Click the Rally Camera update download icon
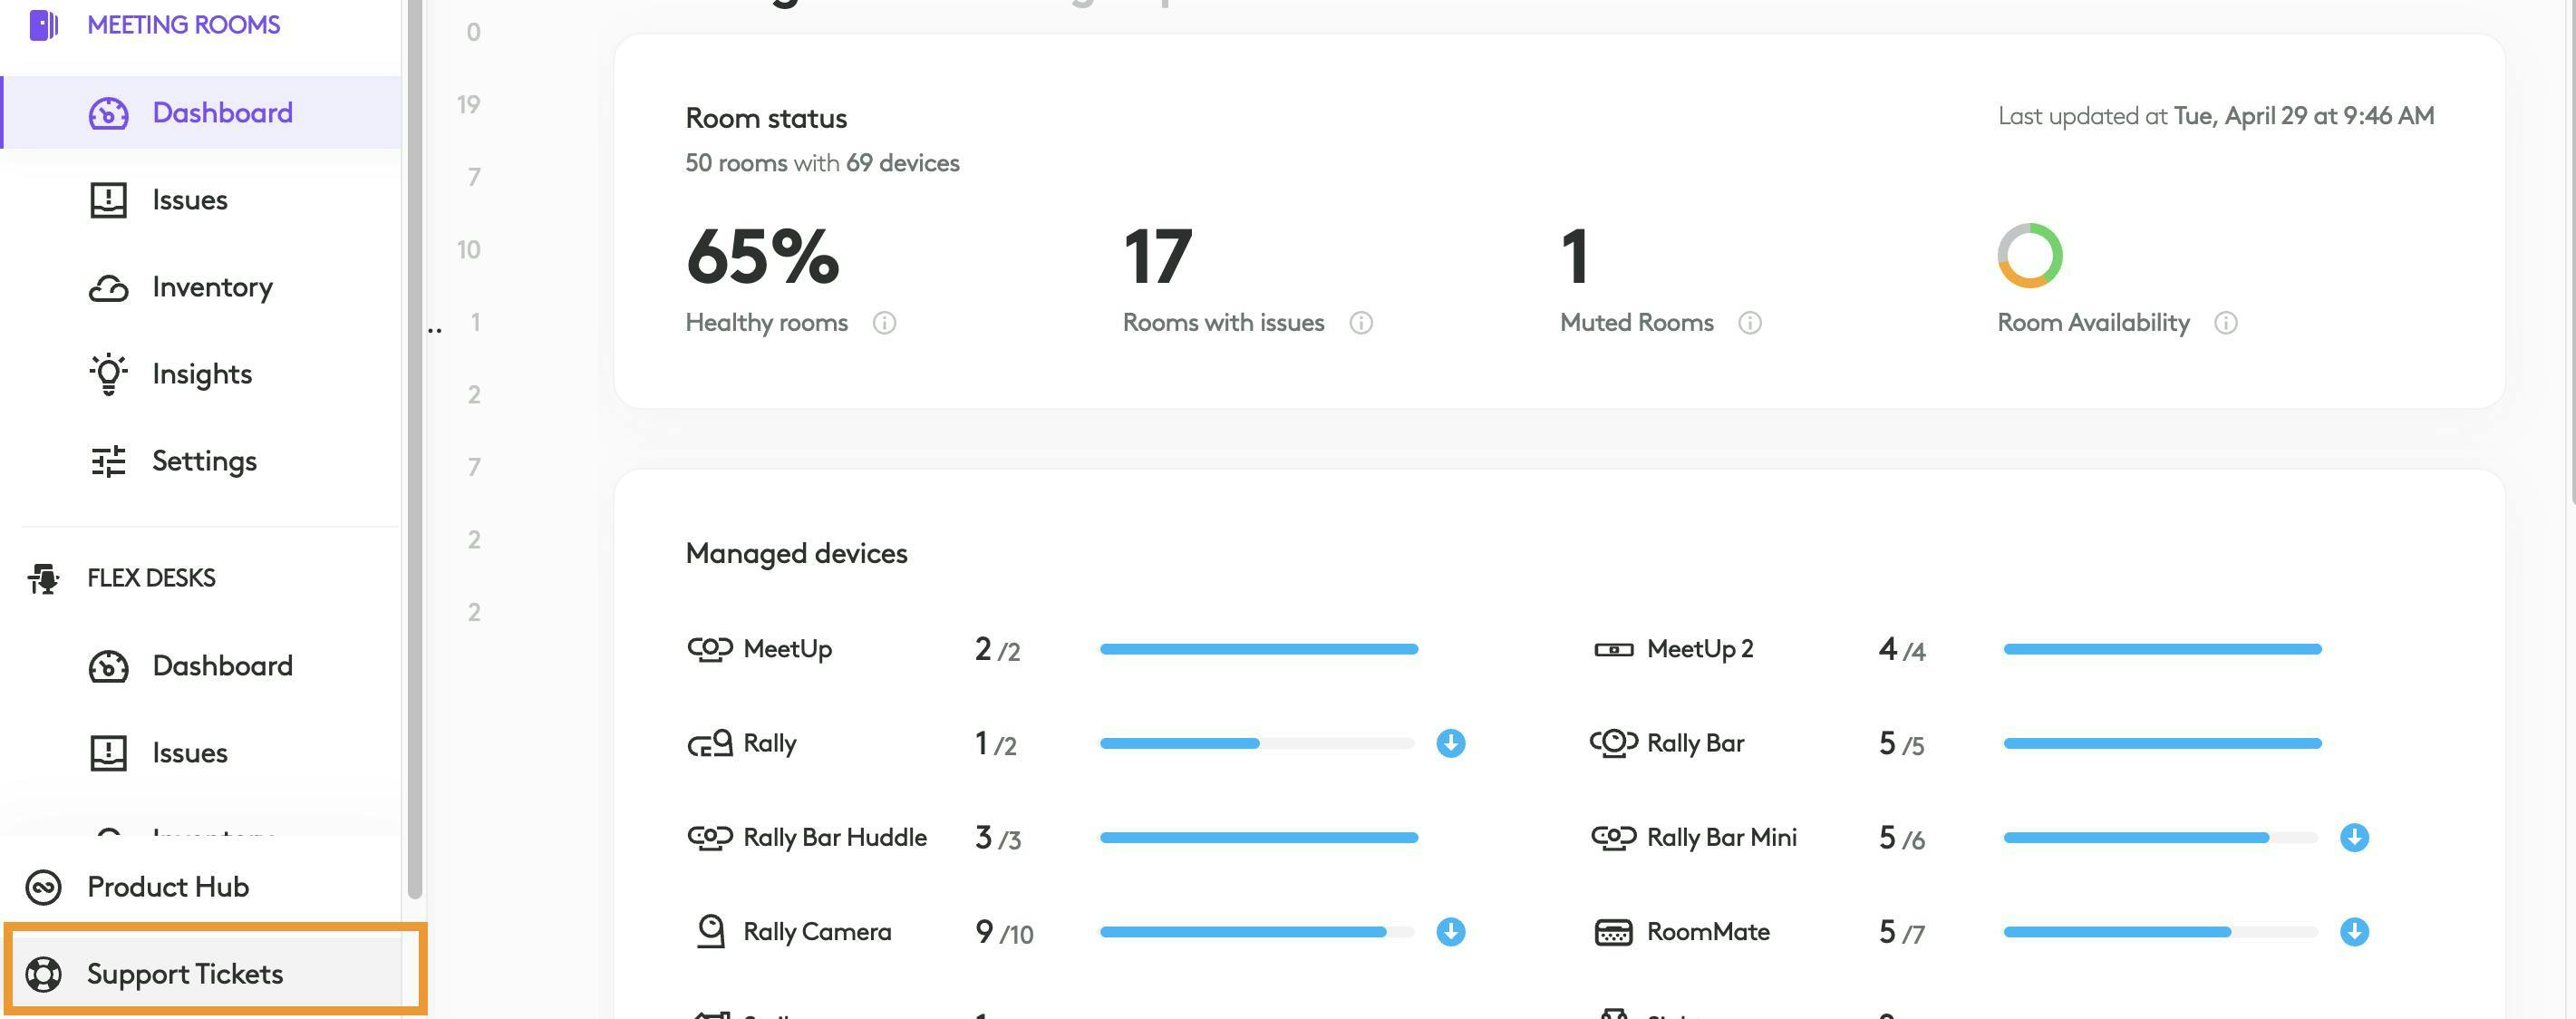The image size is (2576, 1019). click(x=1450, y=932)
